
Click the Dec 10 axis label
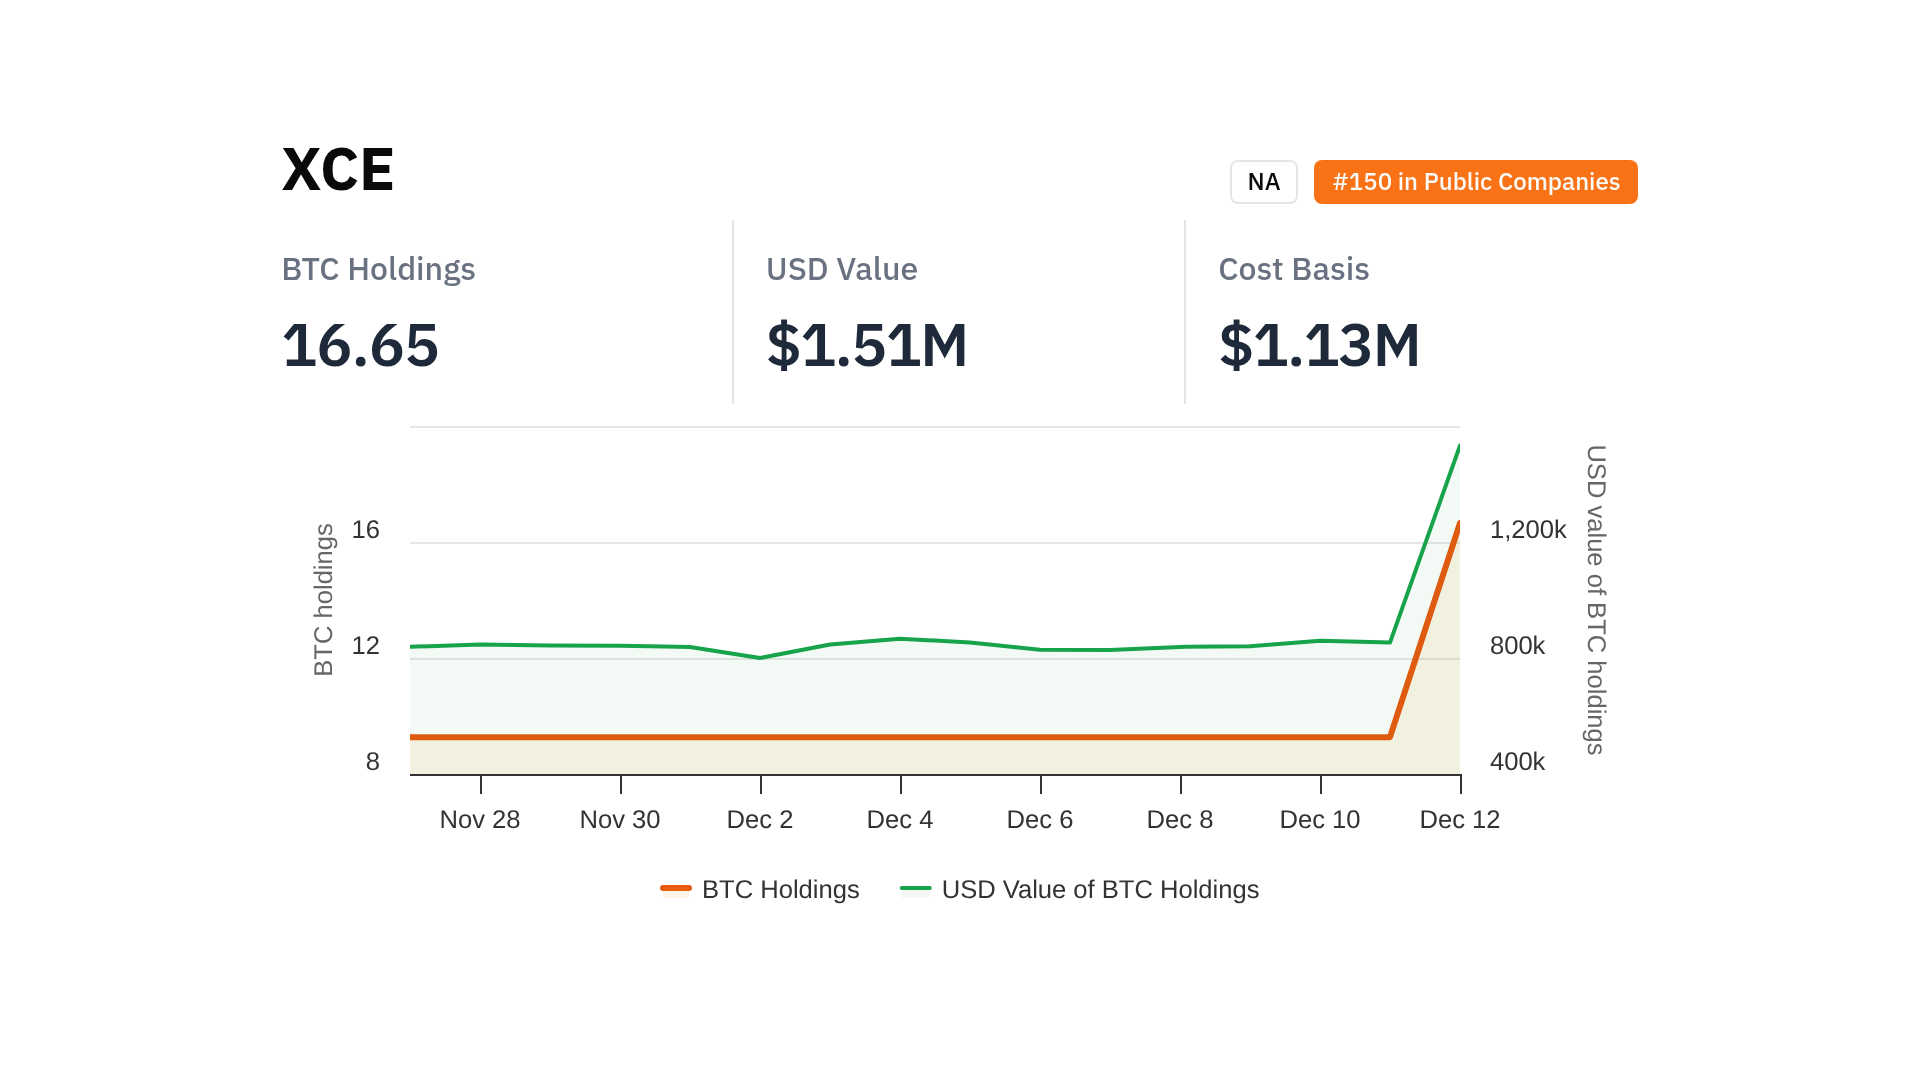click(x=1320, y=819)
